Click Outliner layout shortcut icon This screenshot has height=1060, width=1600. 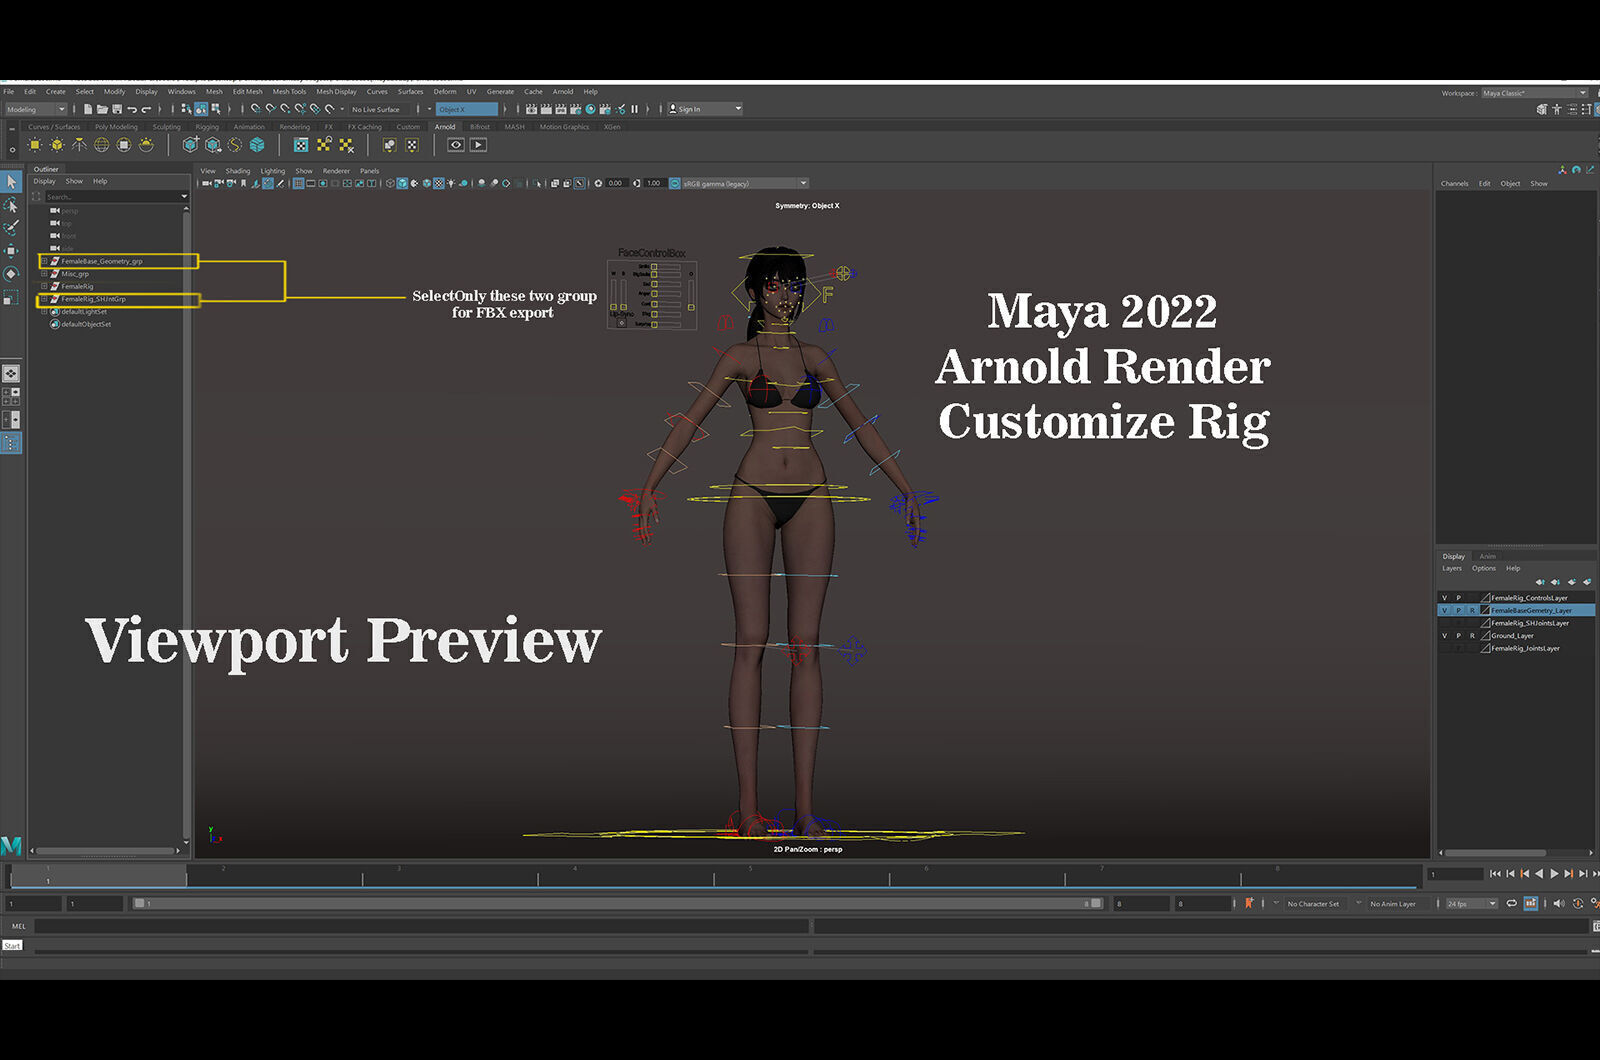click(x=11, y=443)
